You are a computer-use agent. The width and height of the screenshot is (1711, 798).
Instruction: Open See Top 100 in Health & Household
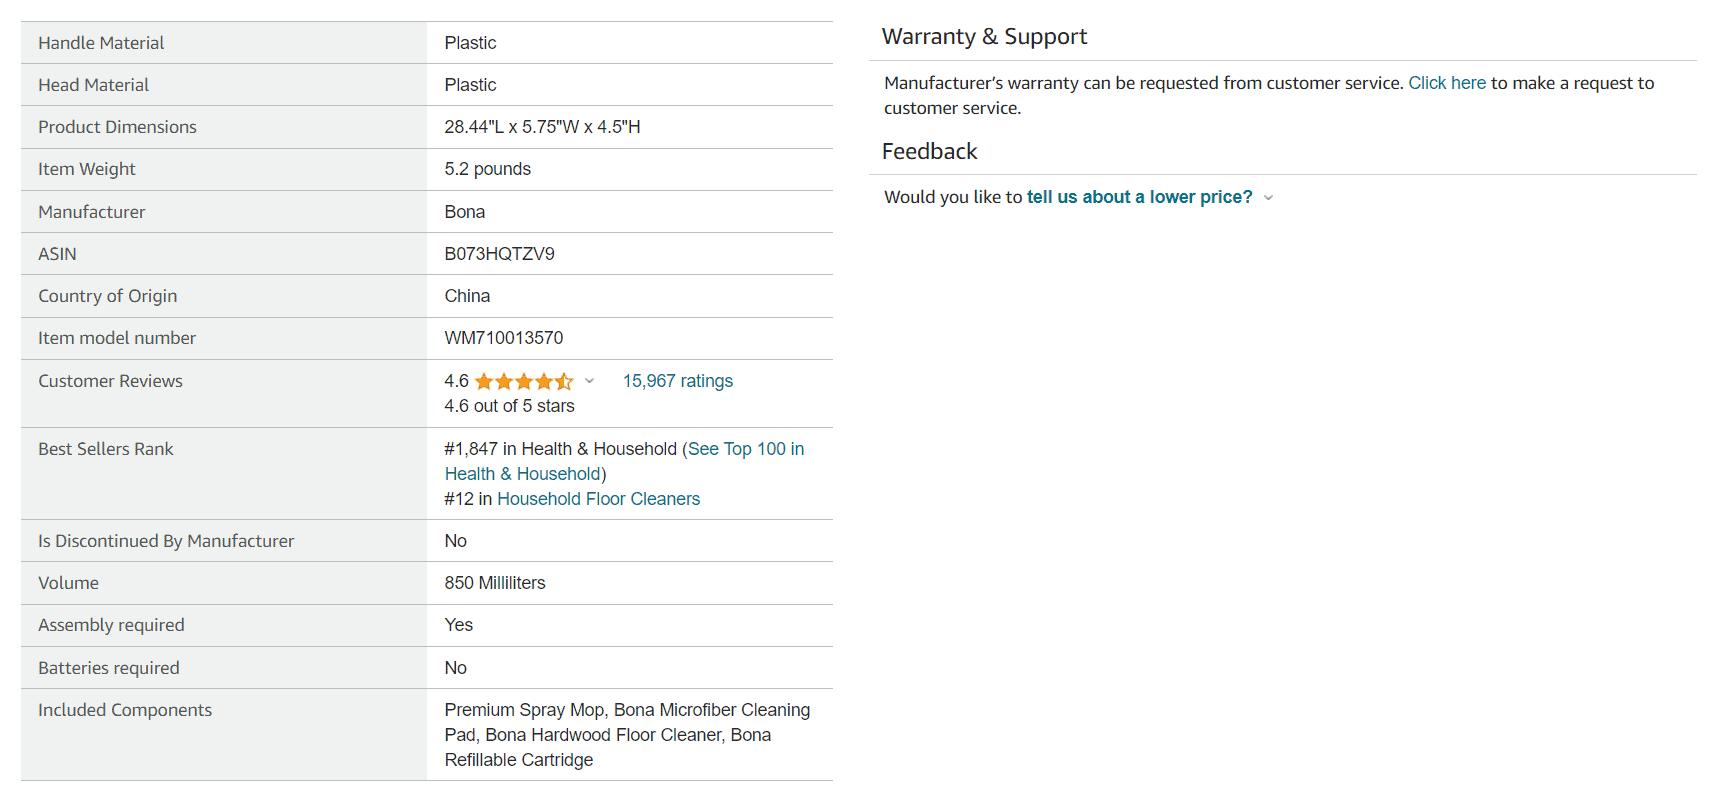click(x=745, y=449)
